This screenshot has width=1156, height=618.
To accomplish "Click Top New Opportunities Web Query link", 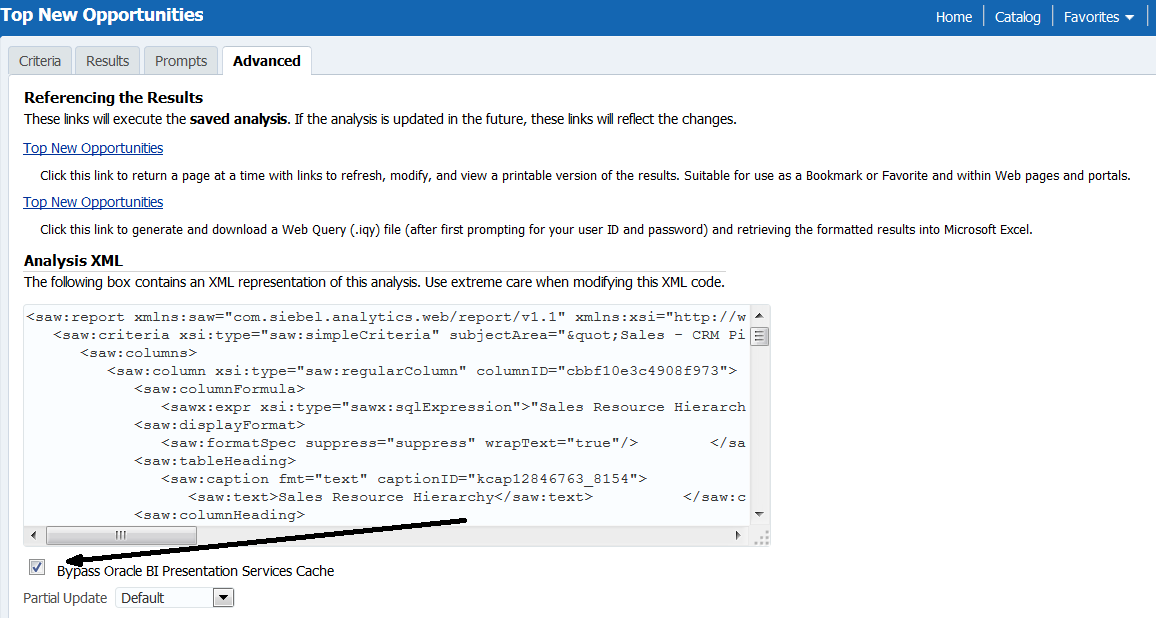I will click(93, 202).
